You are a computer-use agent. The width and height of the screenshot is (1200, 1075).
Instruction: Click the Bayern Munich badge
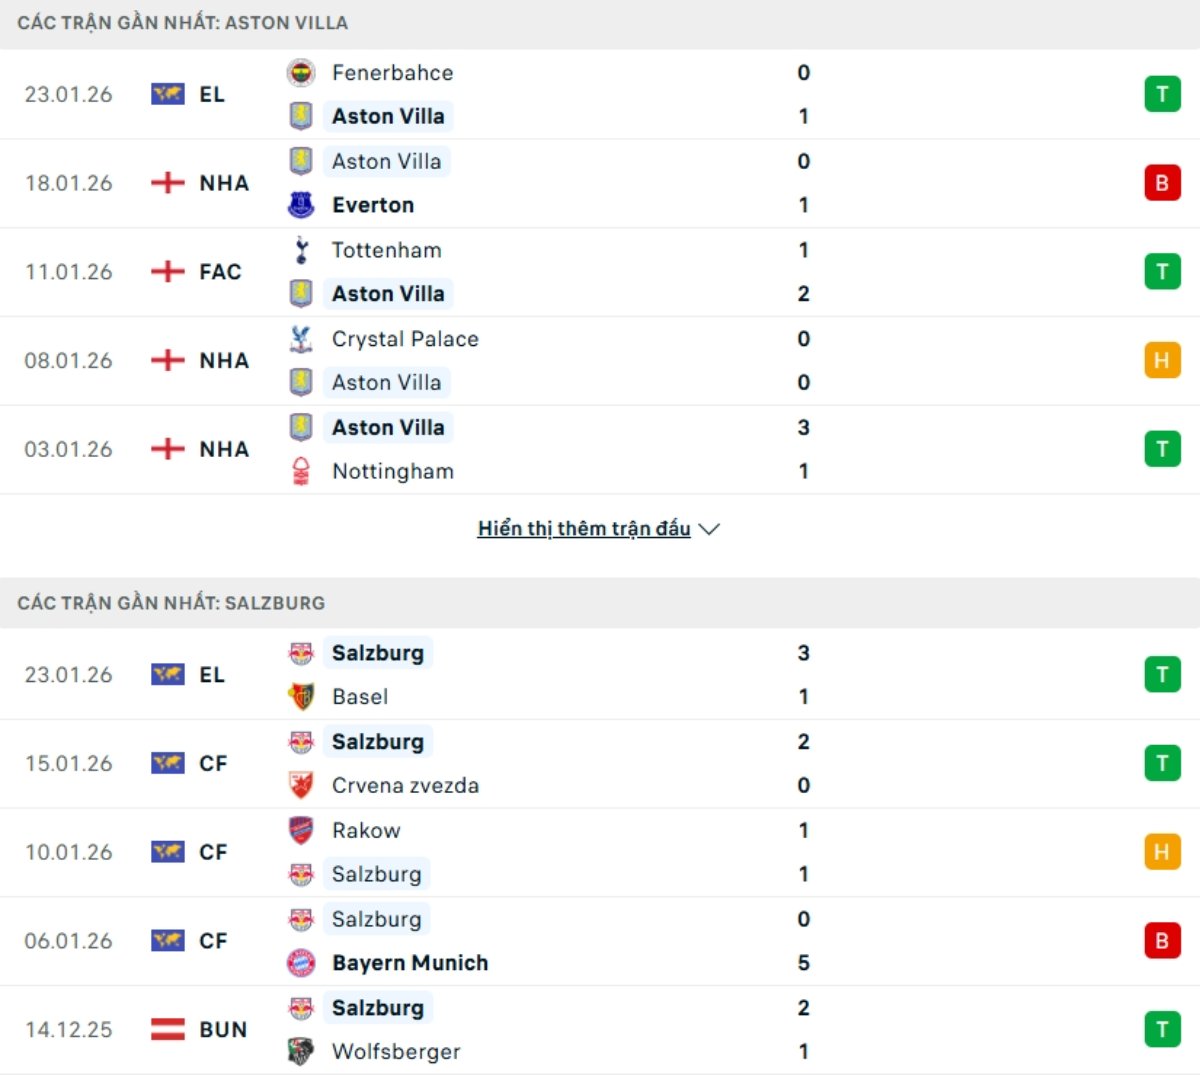pyautogui.click(x=301, y=962)
